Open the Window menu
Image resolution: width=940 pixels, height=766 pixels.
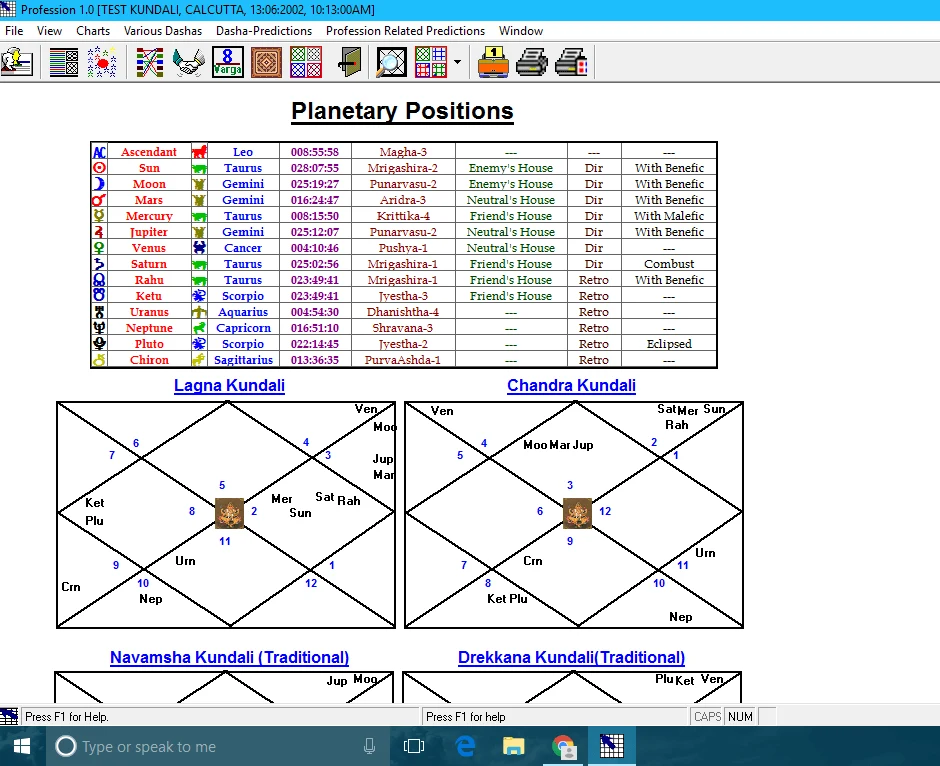(x=521, y=31)
